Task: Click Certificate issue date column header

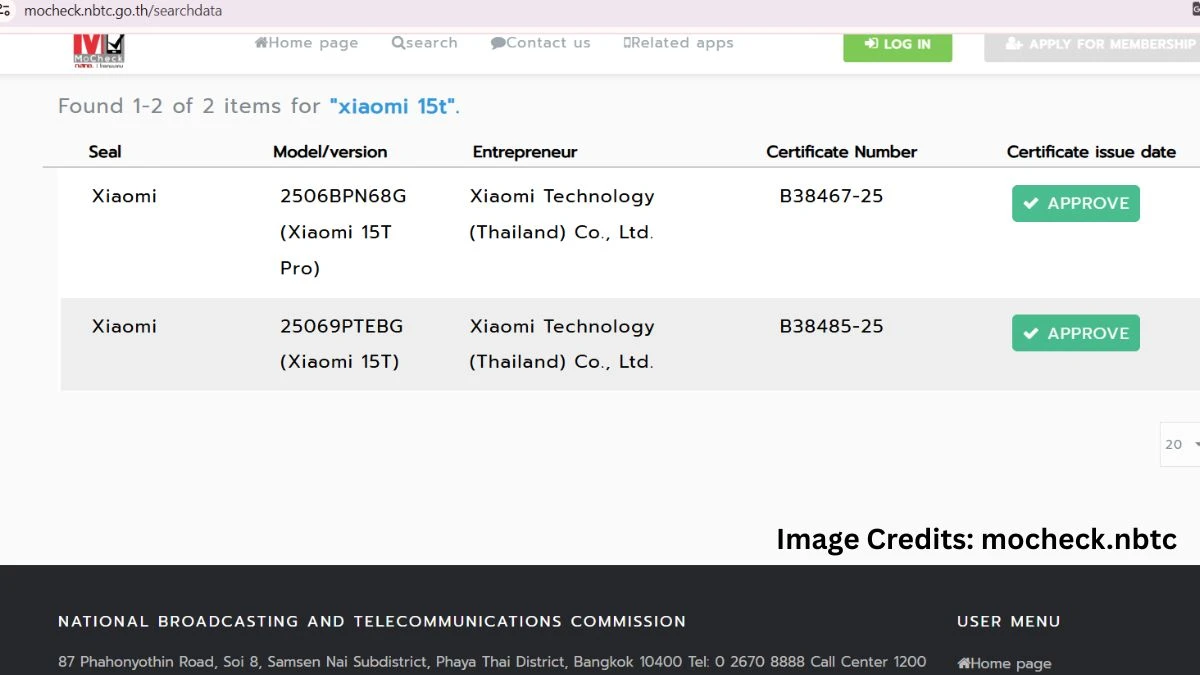Action: 1091,152
